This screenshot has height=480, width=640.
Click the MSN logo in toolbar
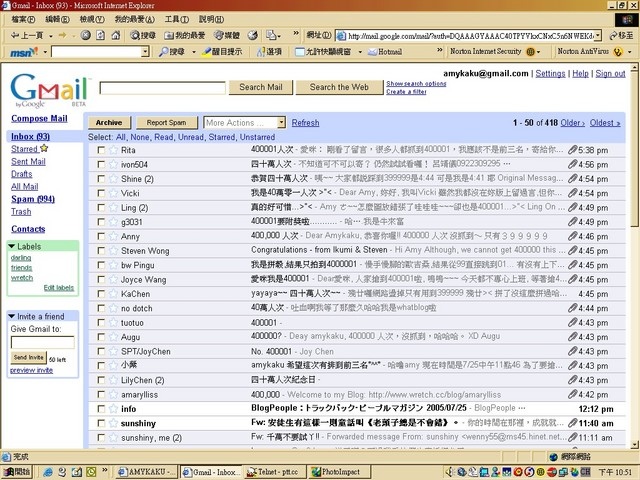pyautogui.click(x=23, y=52)
